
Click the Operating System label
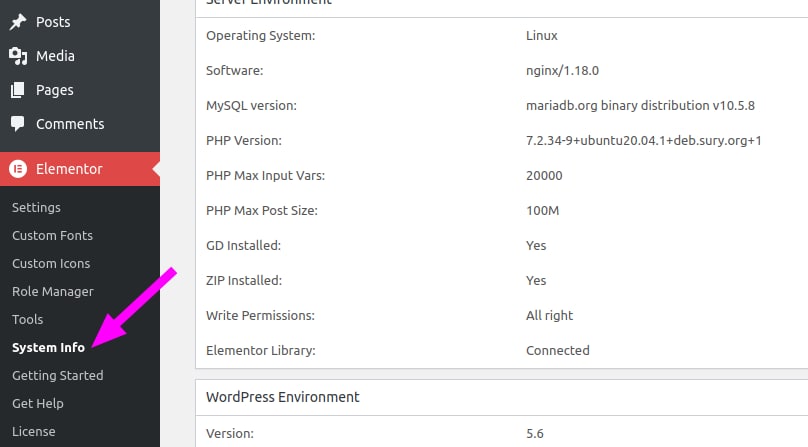(261, 36)
